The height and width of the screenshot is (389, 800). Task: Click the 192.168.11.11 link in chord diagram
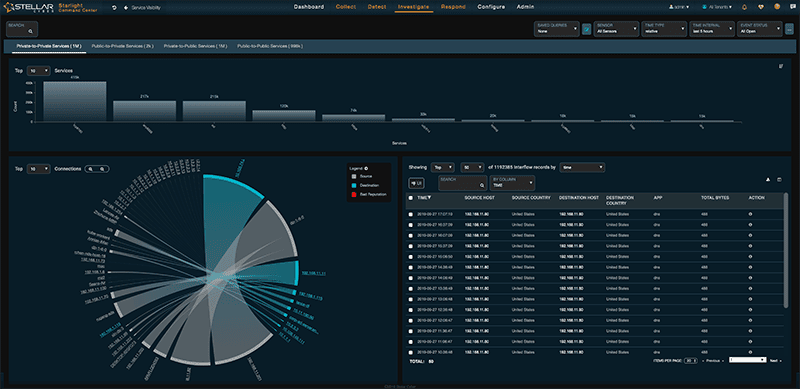(x=314, y=273)
